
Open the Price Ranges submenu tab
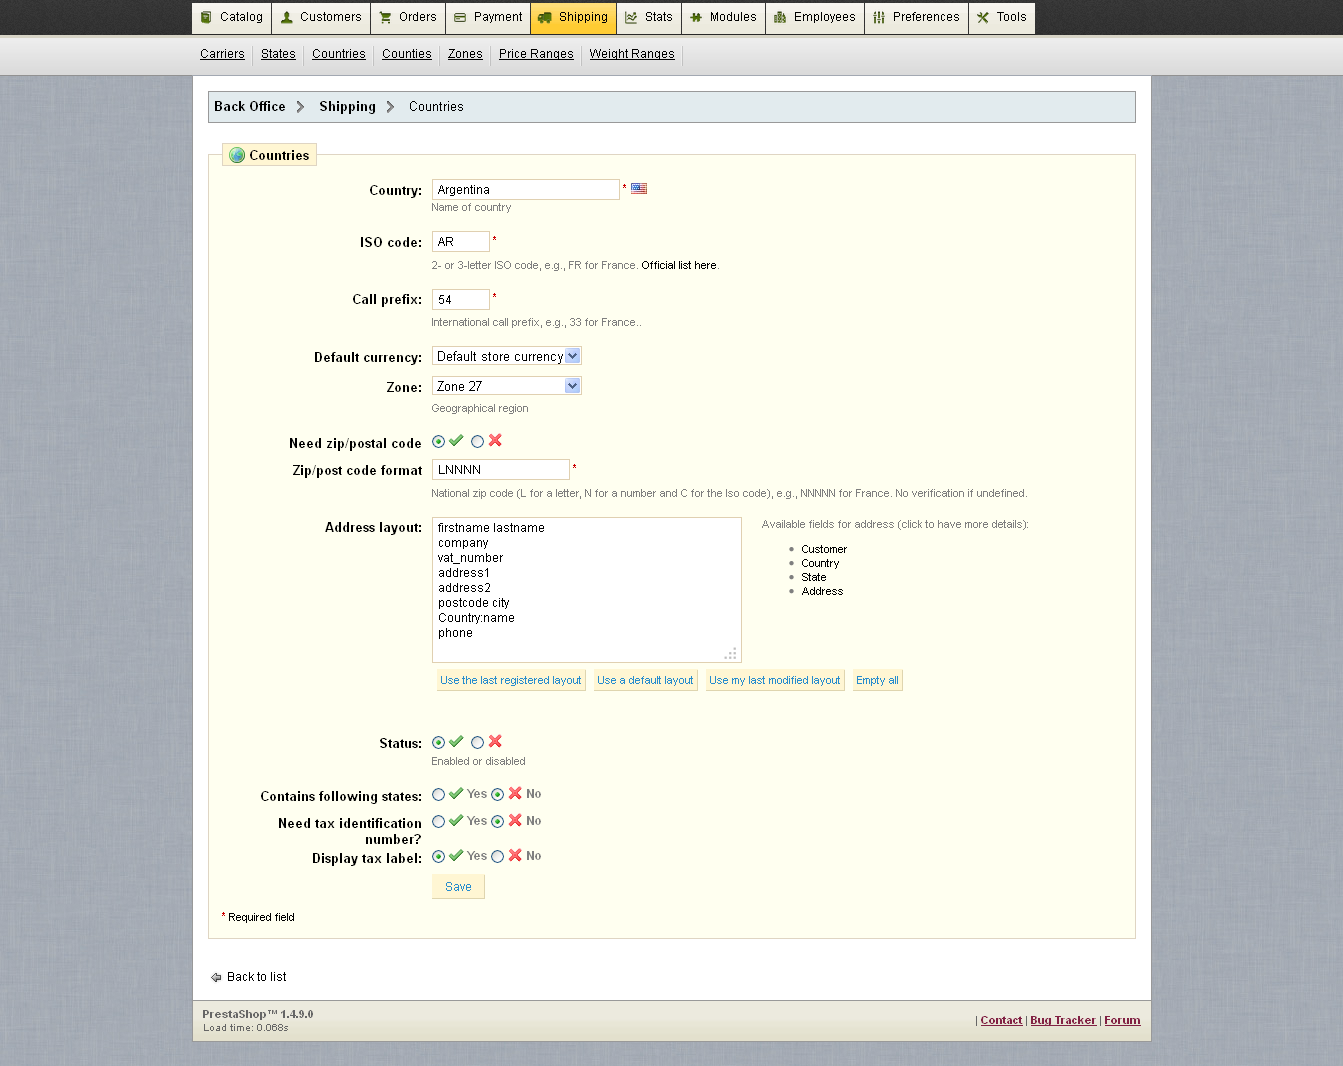point(536,54)
